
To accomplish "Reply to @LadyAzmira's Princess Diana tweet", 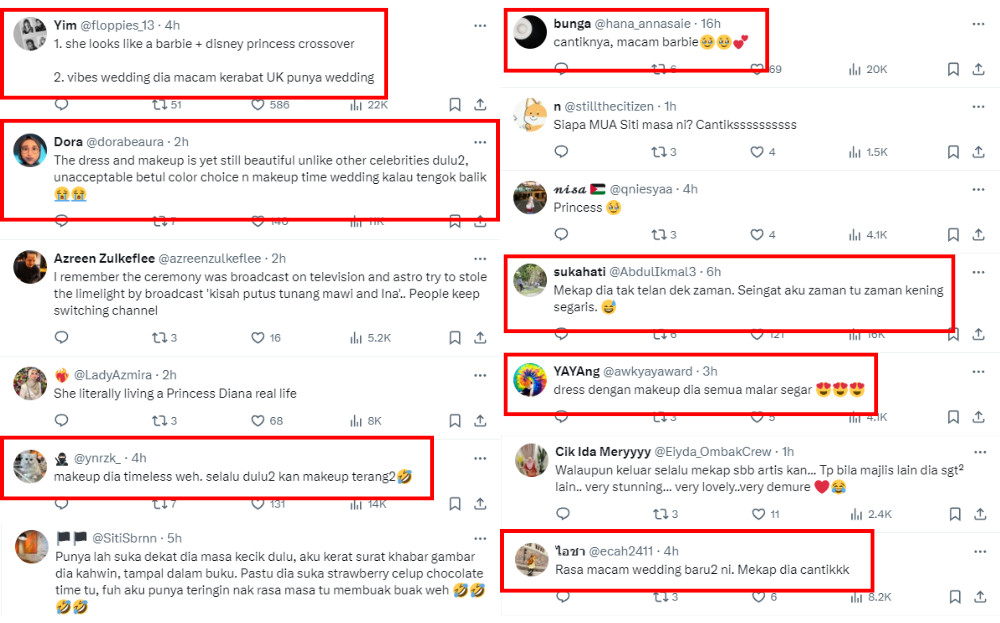I will [61, 421].
